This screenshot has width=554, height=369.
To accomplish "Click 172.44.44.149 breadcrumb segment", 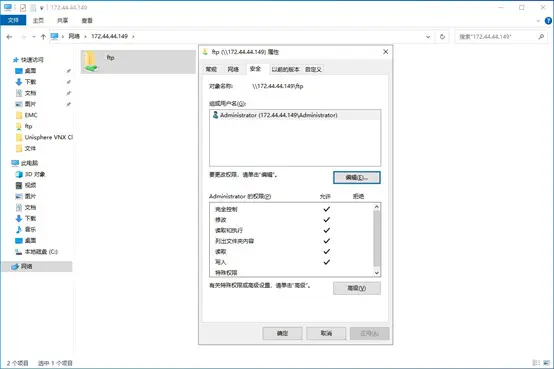I will tap(110, 36).
